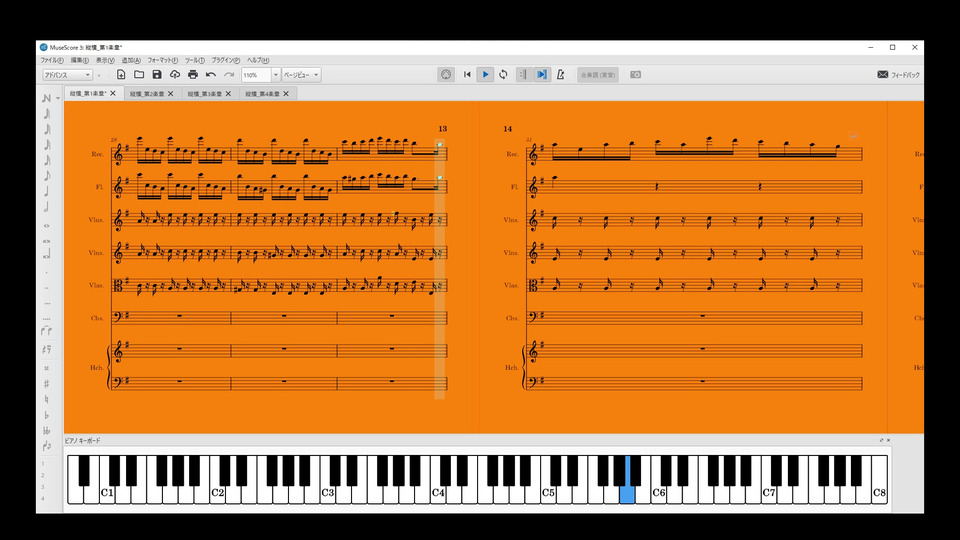Switch to second score tab 第2楽章
This screenshot has width=960, height=540.
(147, 94)
